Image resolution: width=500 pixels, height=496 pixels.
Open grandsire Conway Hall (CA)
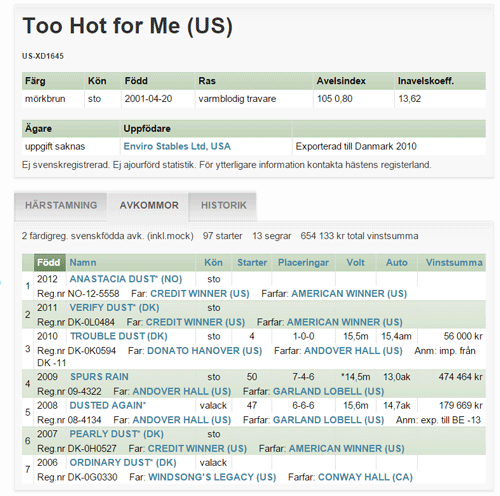click(x=365, y=477)
